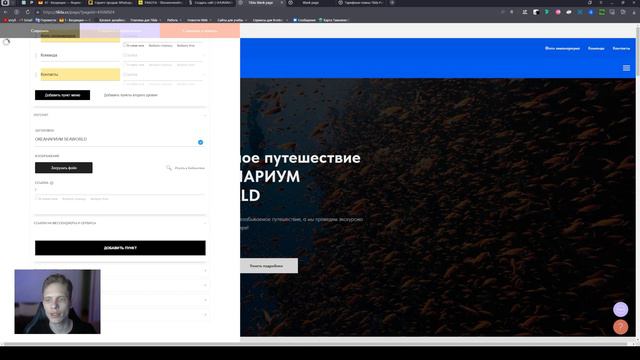Switch to the Tilda blank page tab

click(260, 3)
